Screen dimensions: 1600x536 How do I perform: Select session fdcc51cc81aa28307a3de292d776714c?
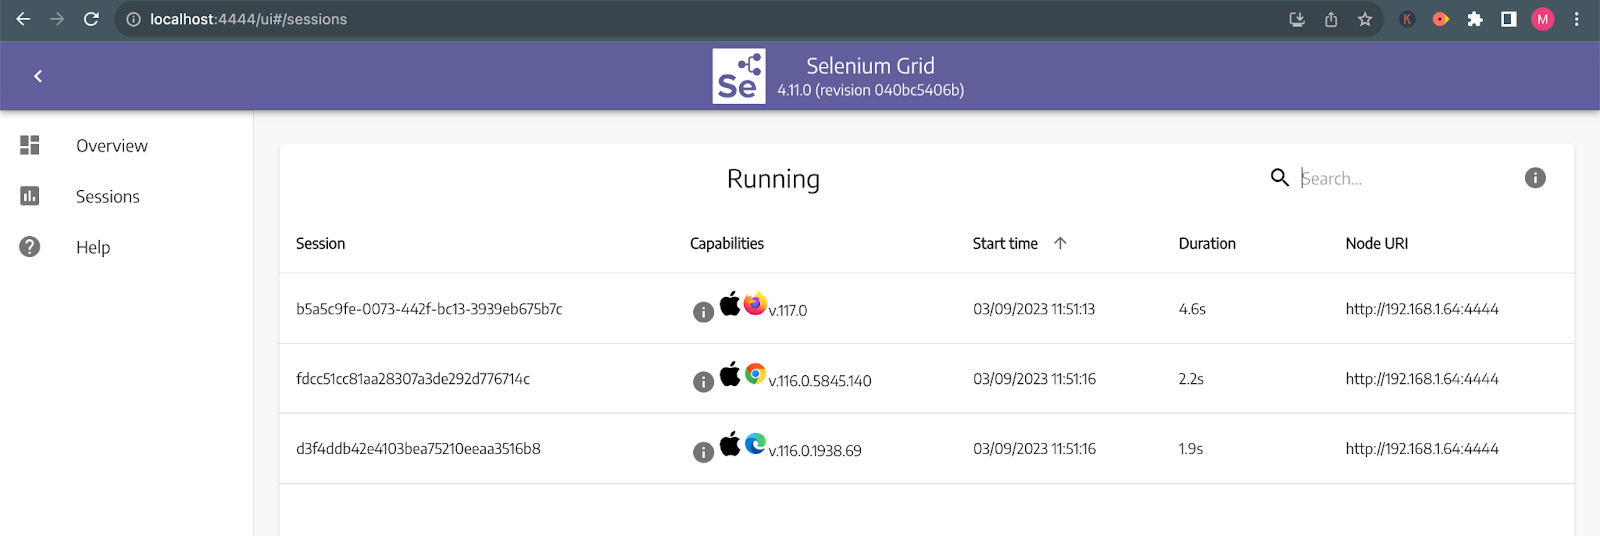[413, 379]
